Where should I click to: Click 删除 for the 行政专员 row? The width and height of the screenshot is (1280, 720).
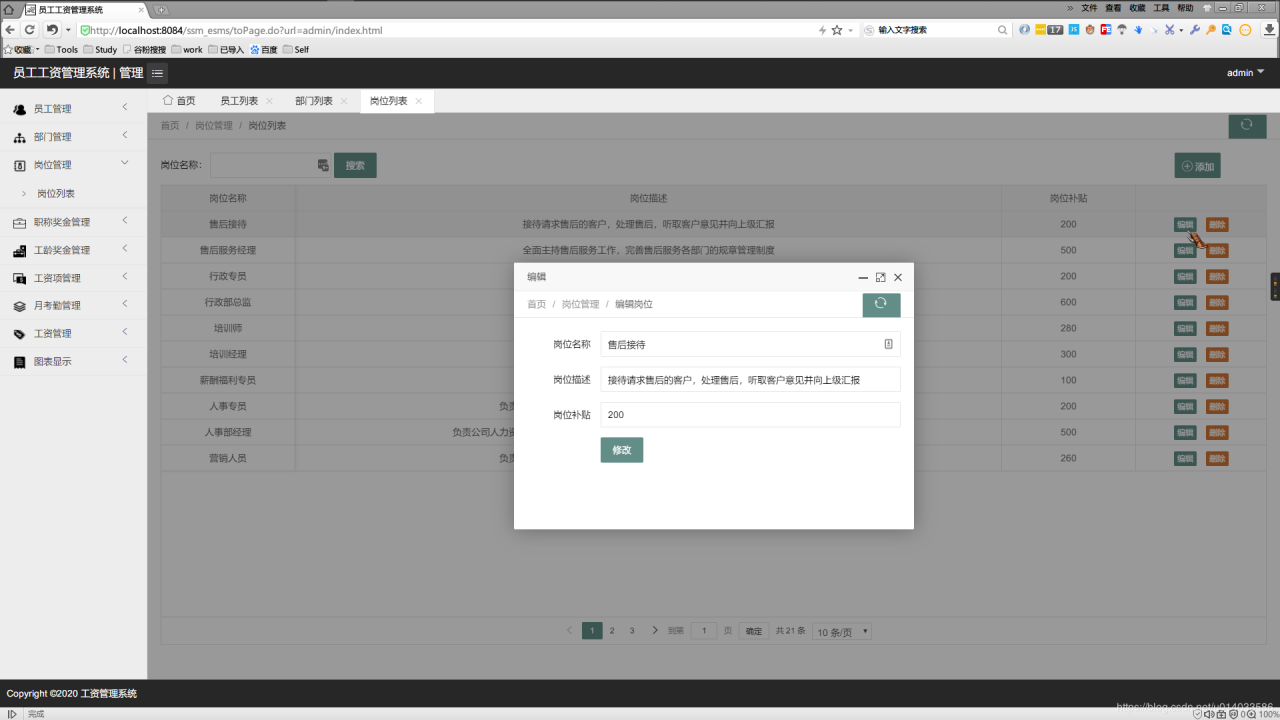1217,276
